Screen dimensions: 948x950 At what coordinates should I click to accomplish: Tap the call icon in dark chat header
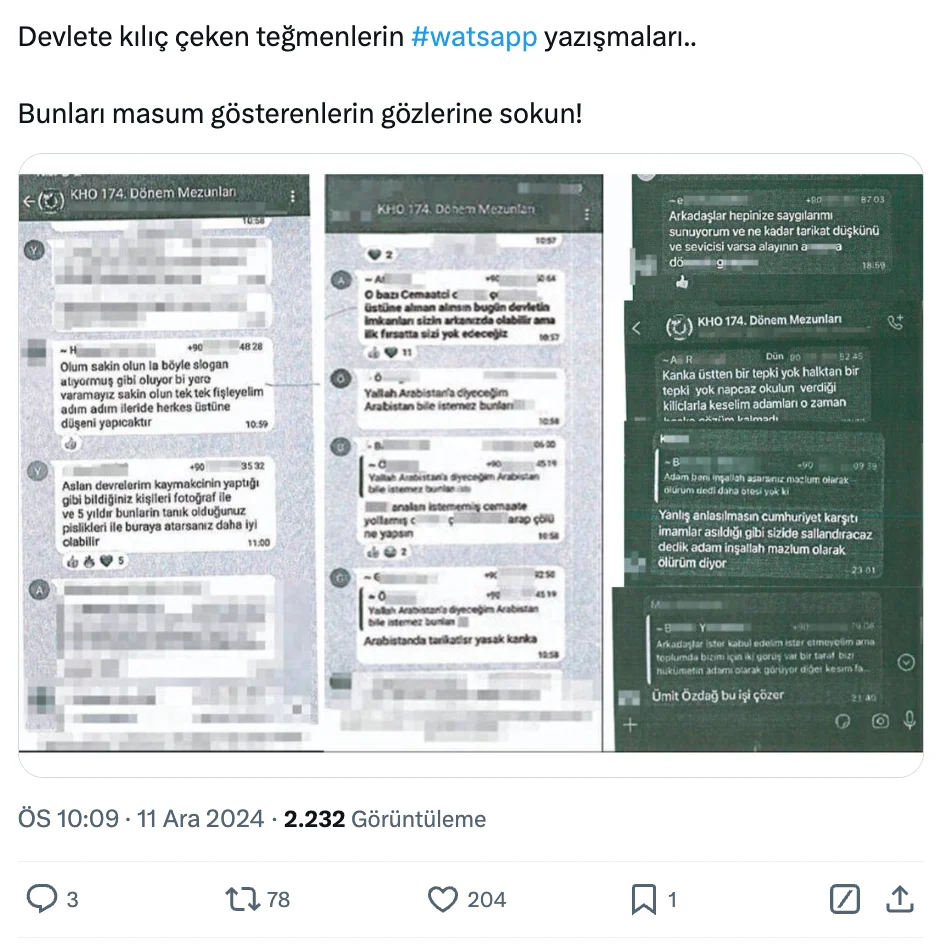895,322
